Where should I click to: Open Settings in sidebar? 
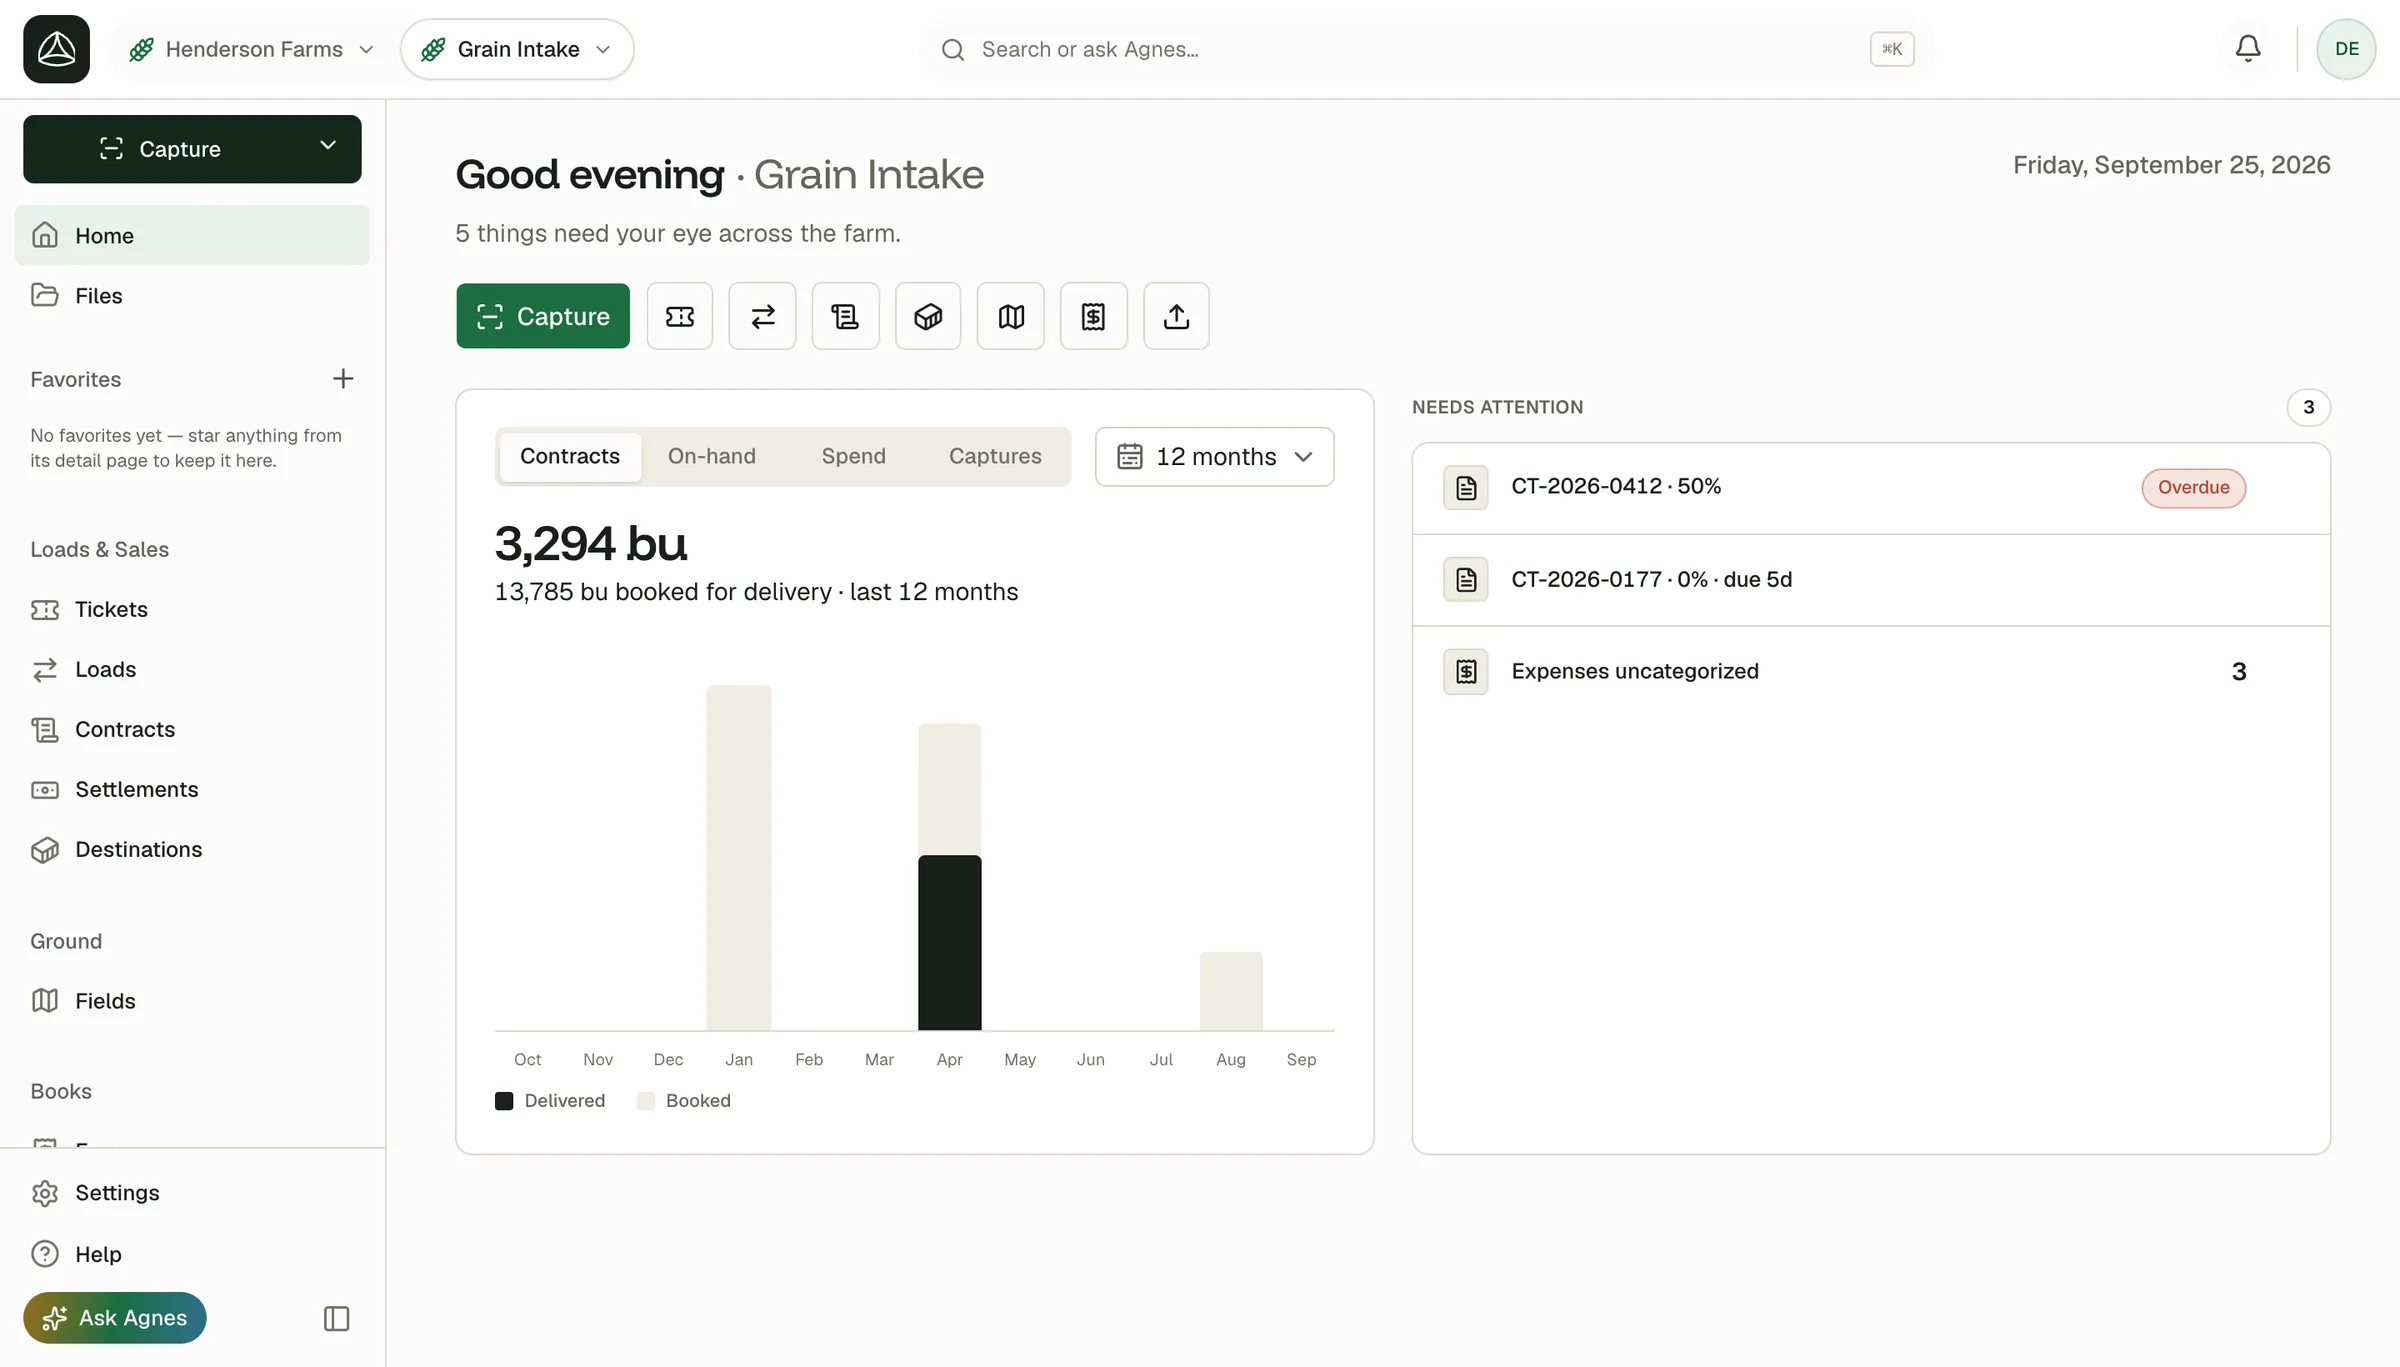(192, 1193)
